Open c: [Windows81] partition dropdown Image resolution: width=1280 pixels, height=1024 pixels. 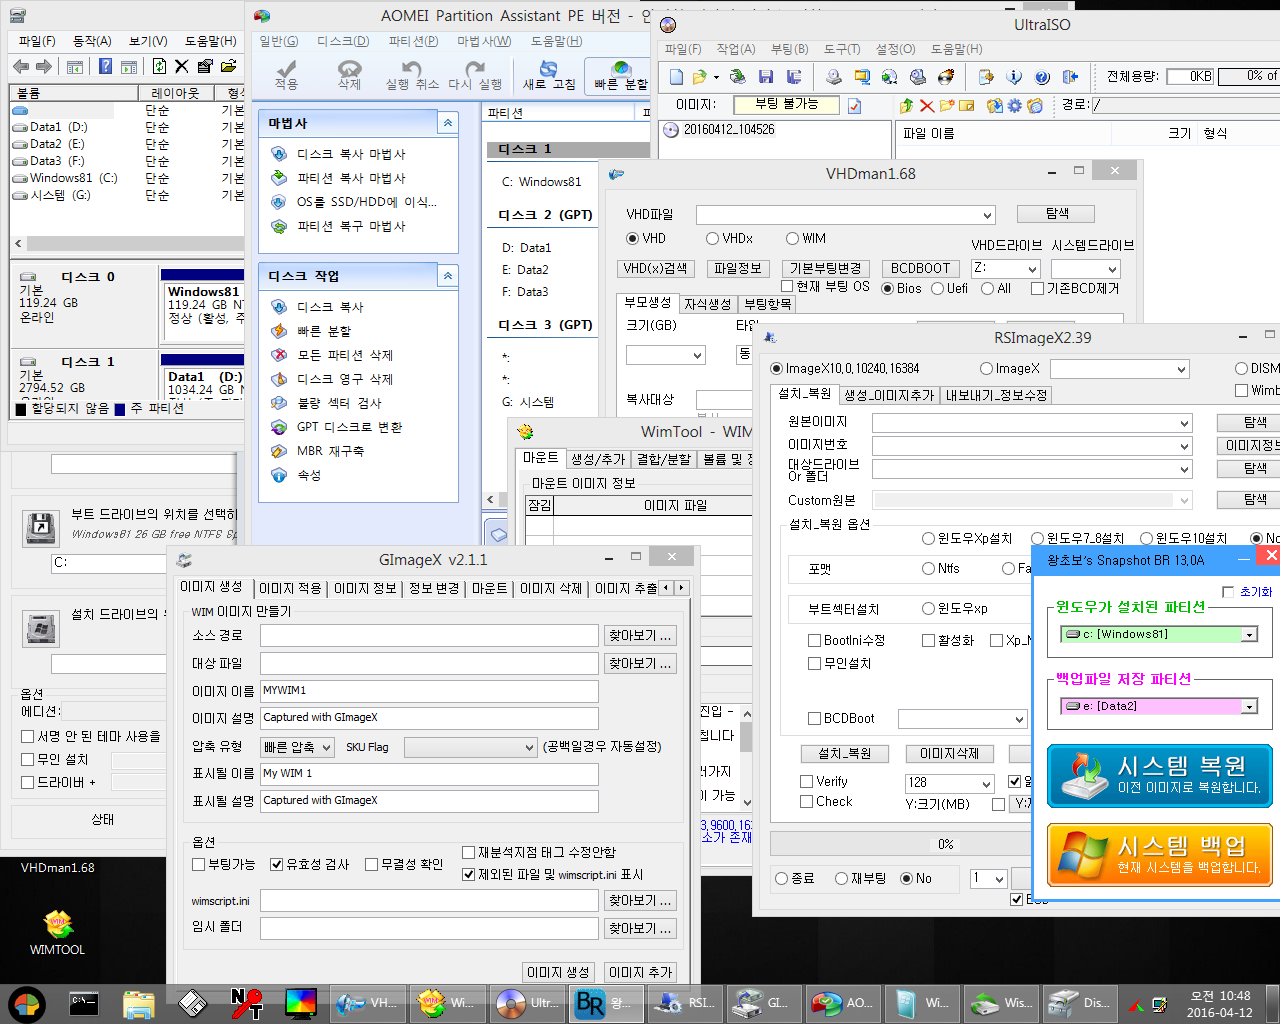(1249, 635)
